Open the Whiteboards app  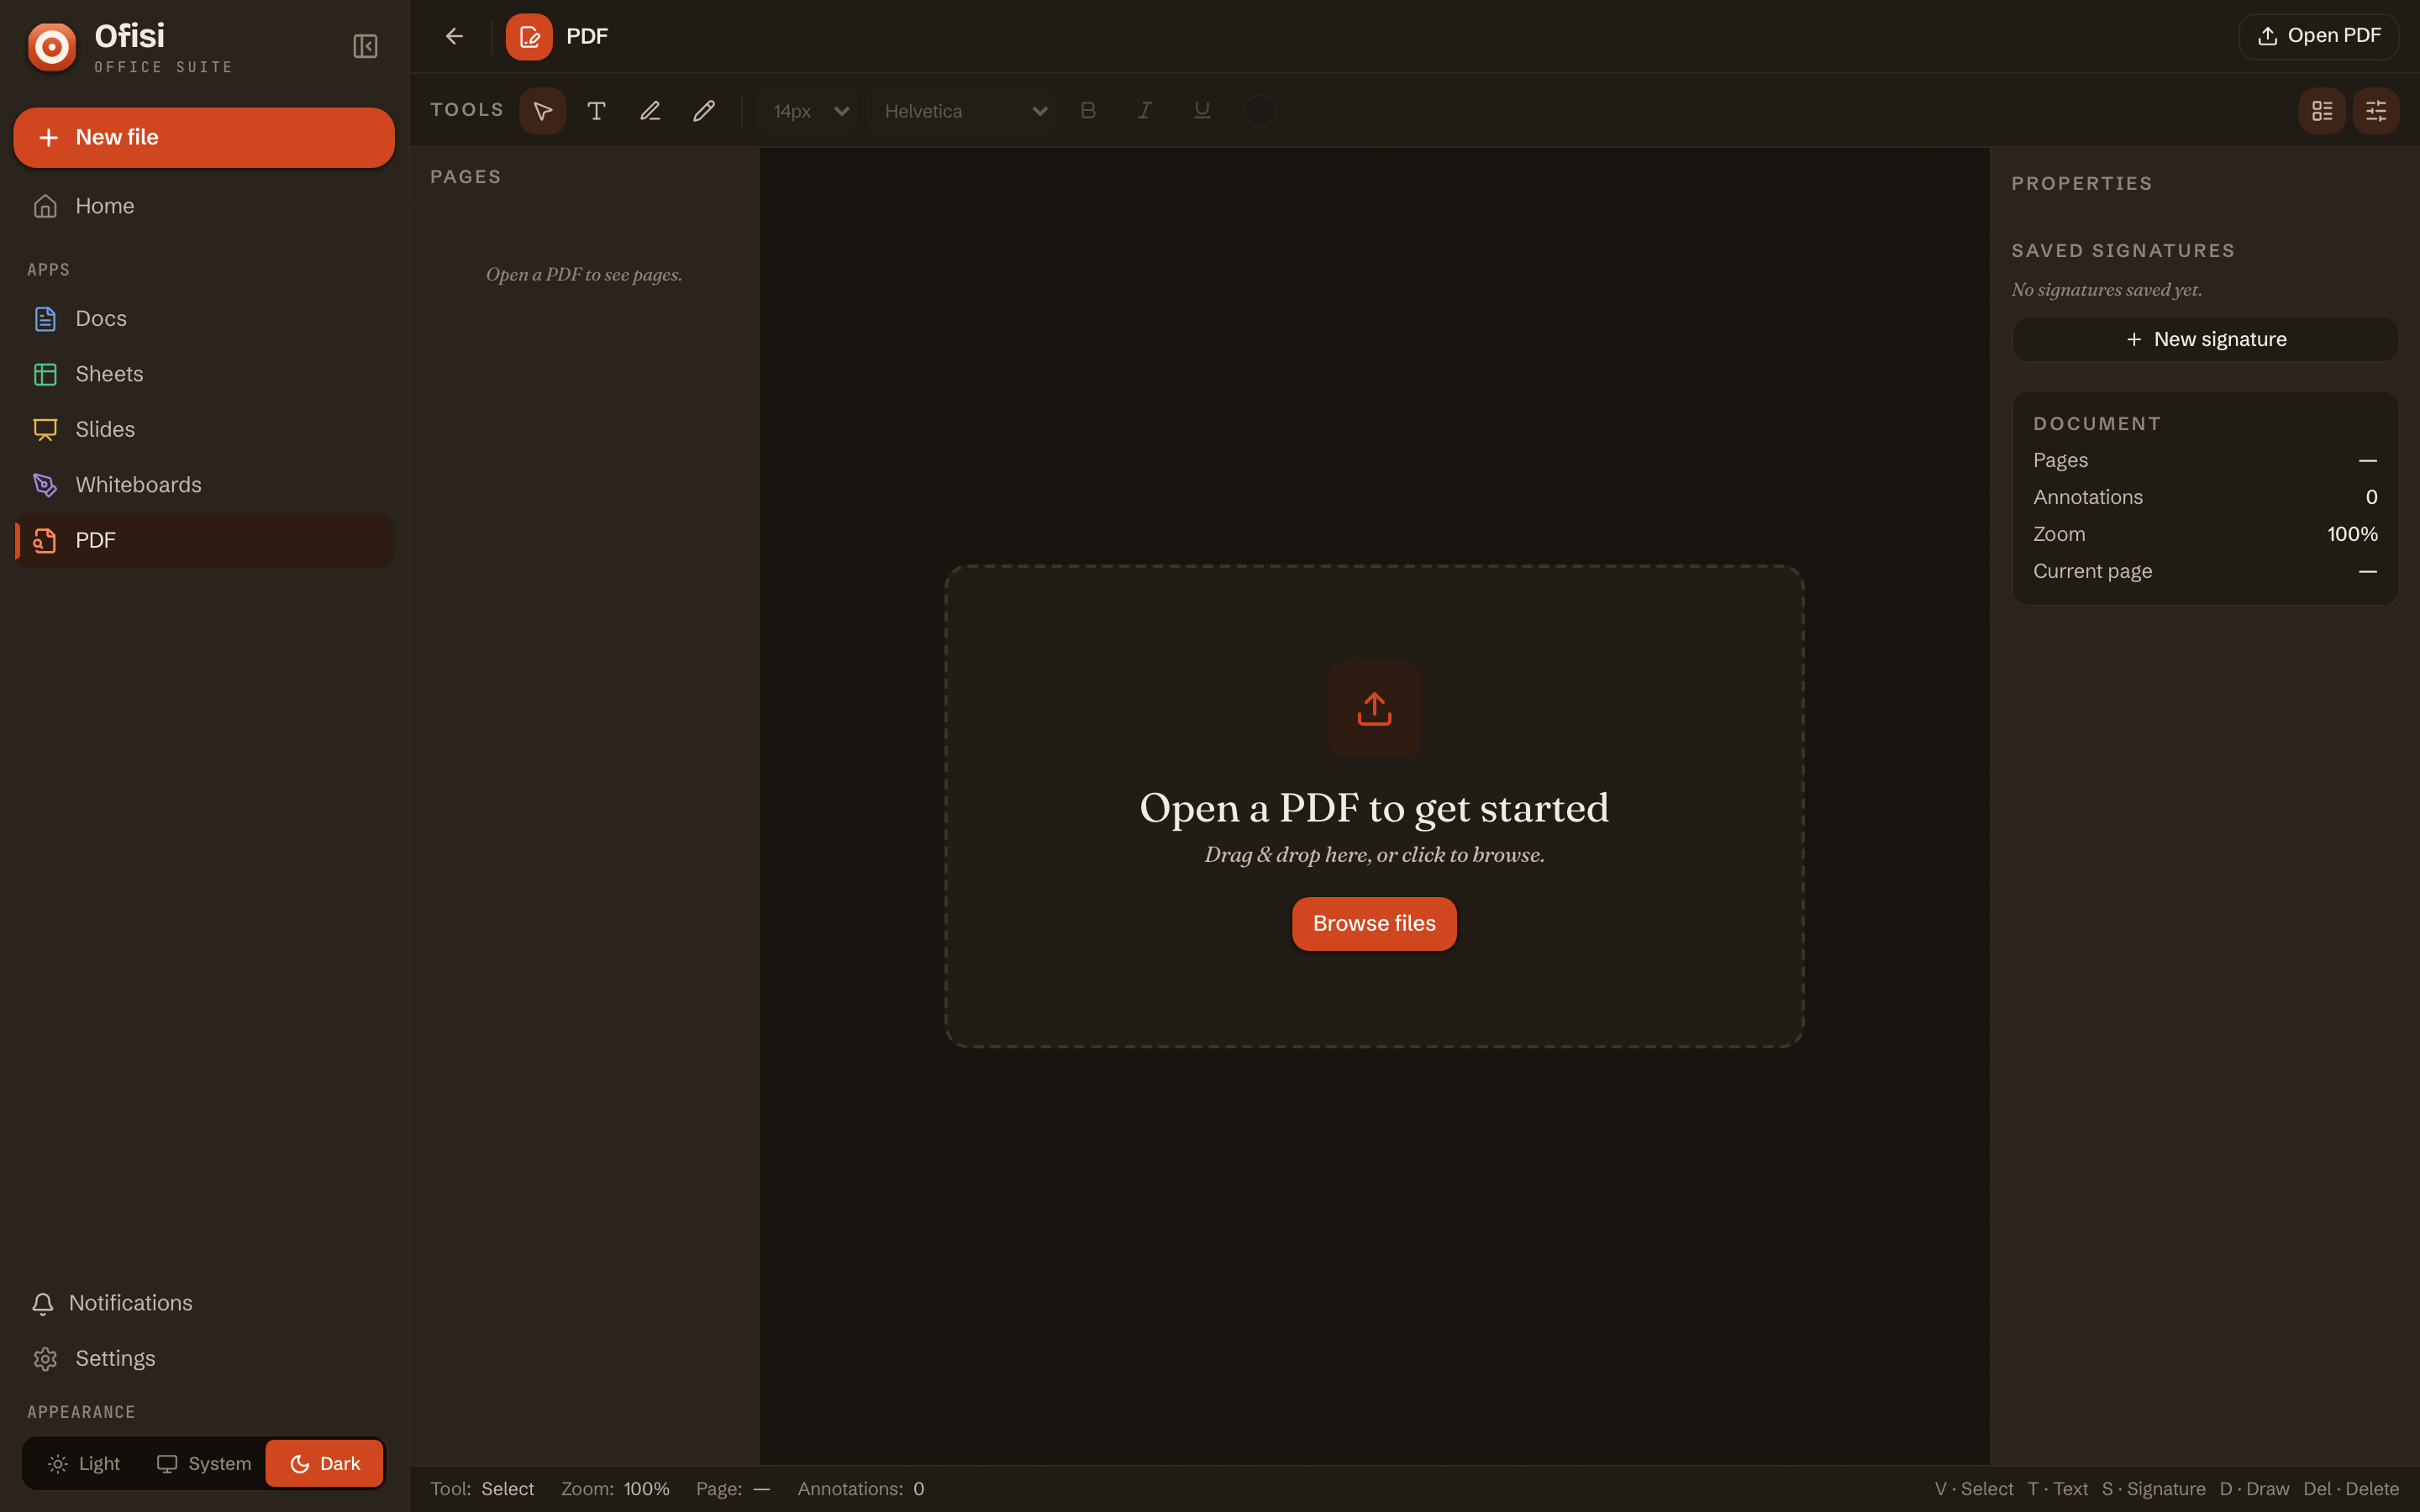tap(204, 485)
